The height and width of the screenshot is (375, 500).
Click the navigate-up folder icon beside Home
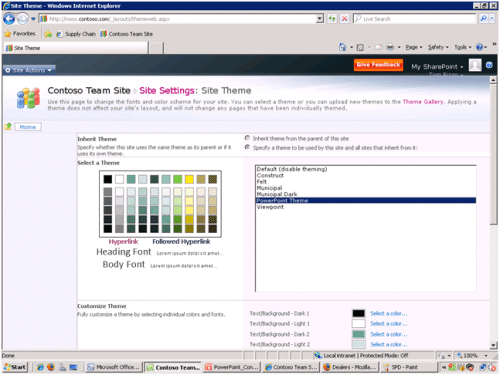(8, 126)
